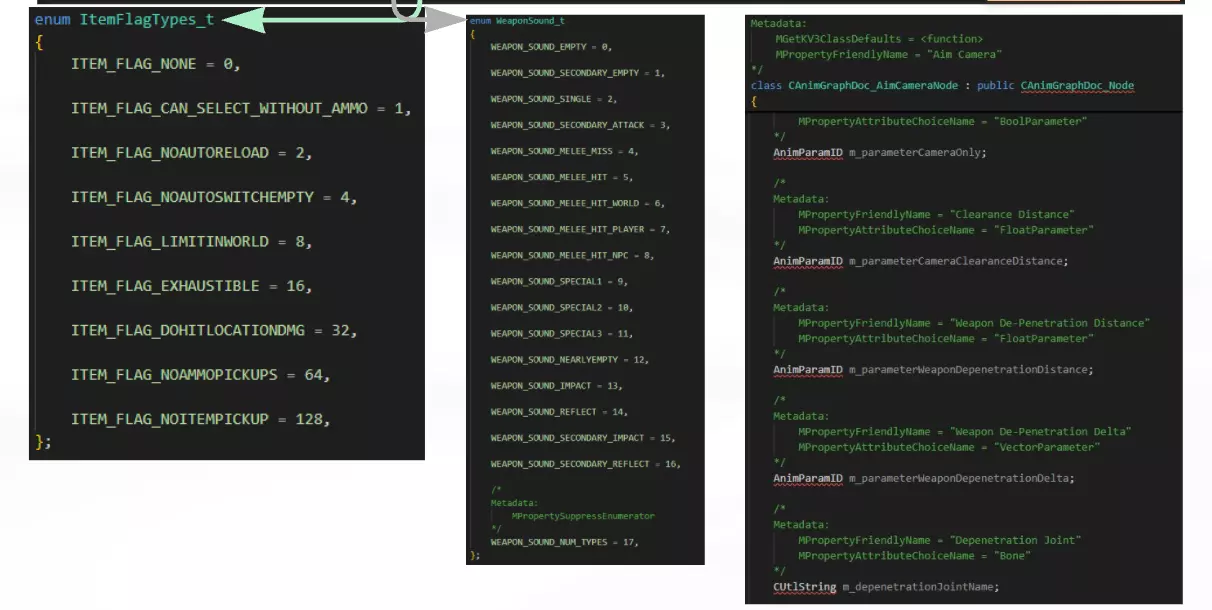Select ITEM_FLAG_NOITEMPICKUP = 128 line
Screen dimensions: 1212x610
pyautogui.click(x=201, y=419)
